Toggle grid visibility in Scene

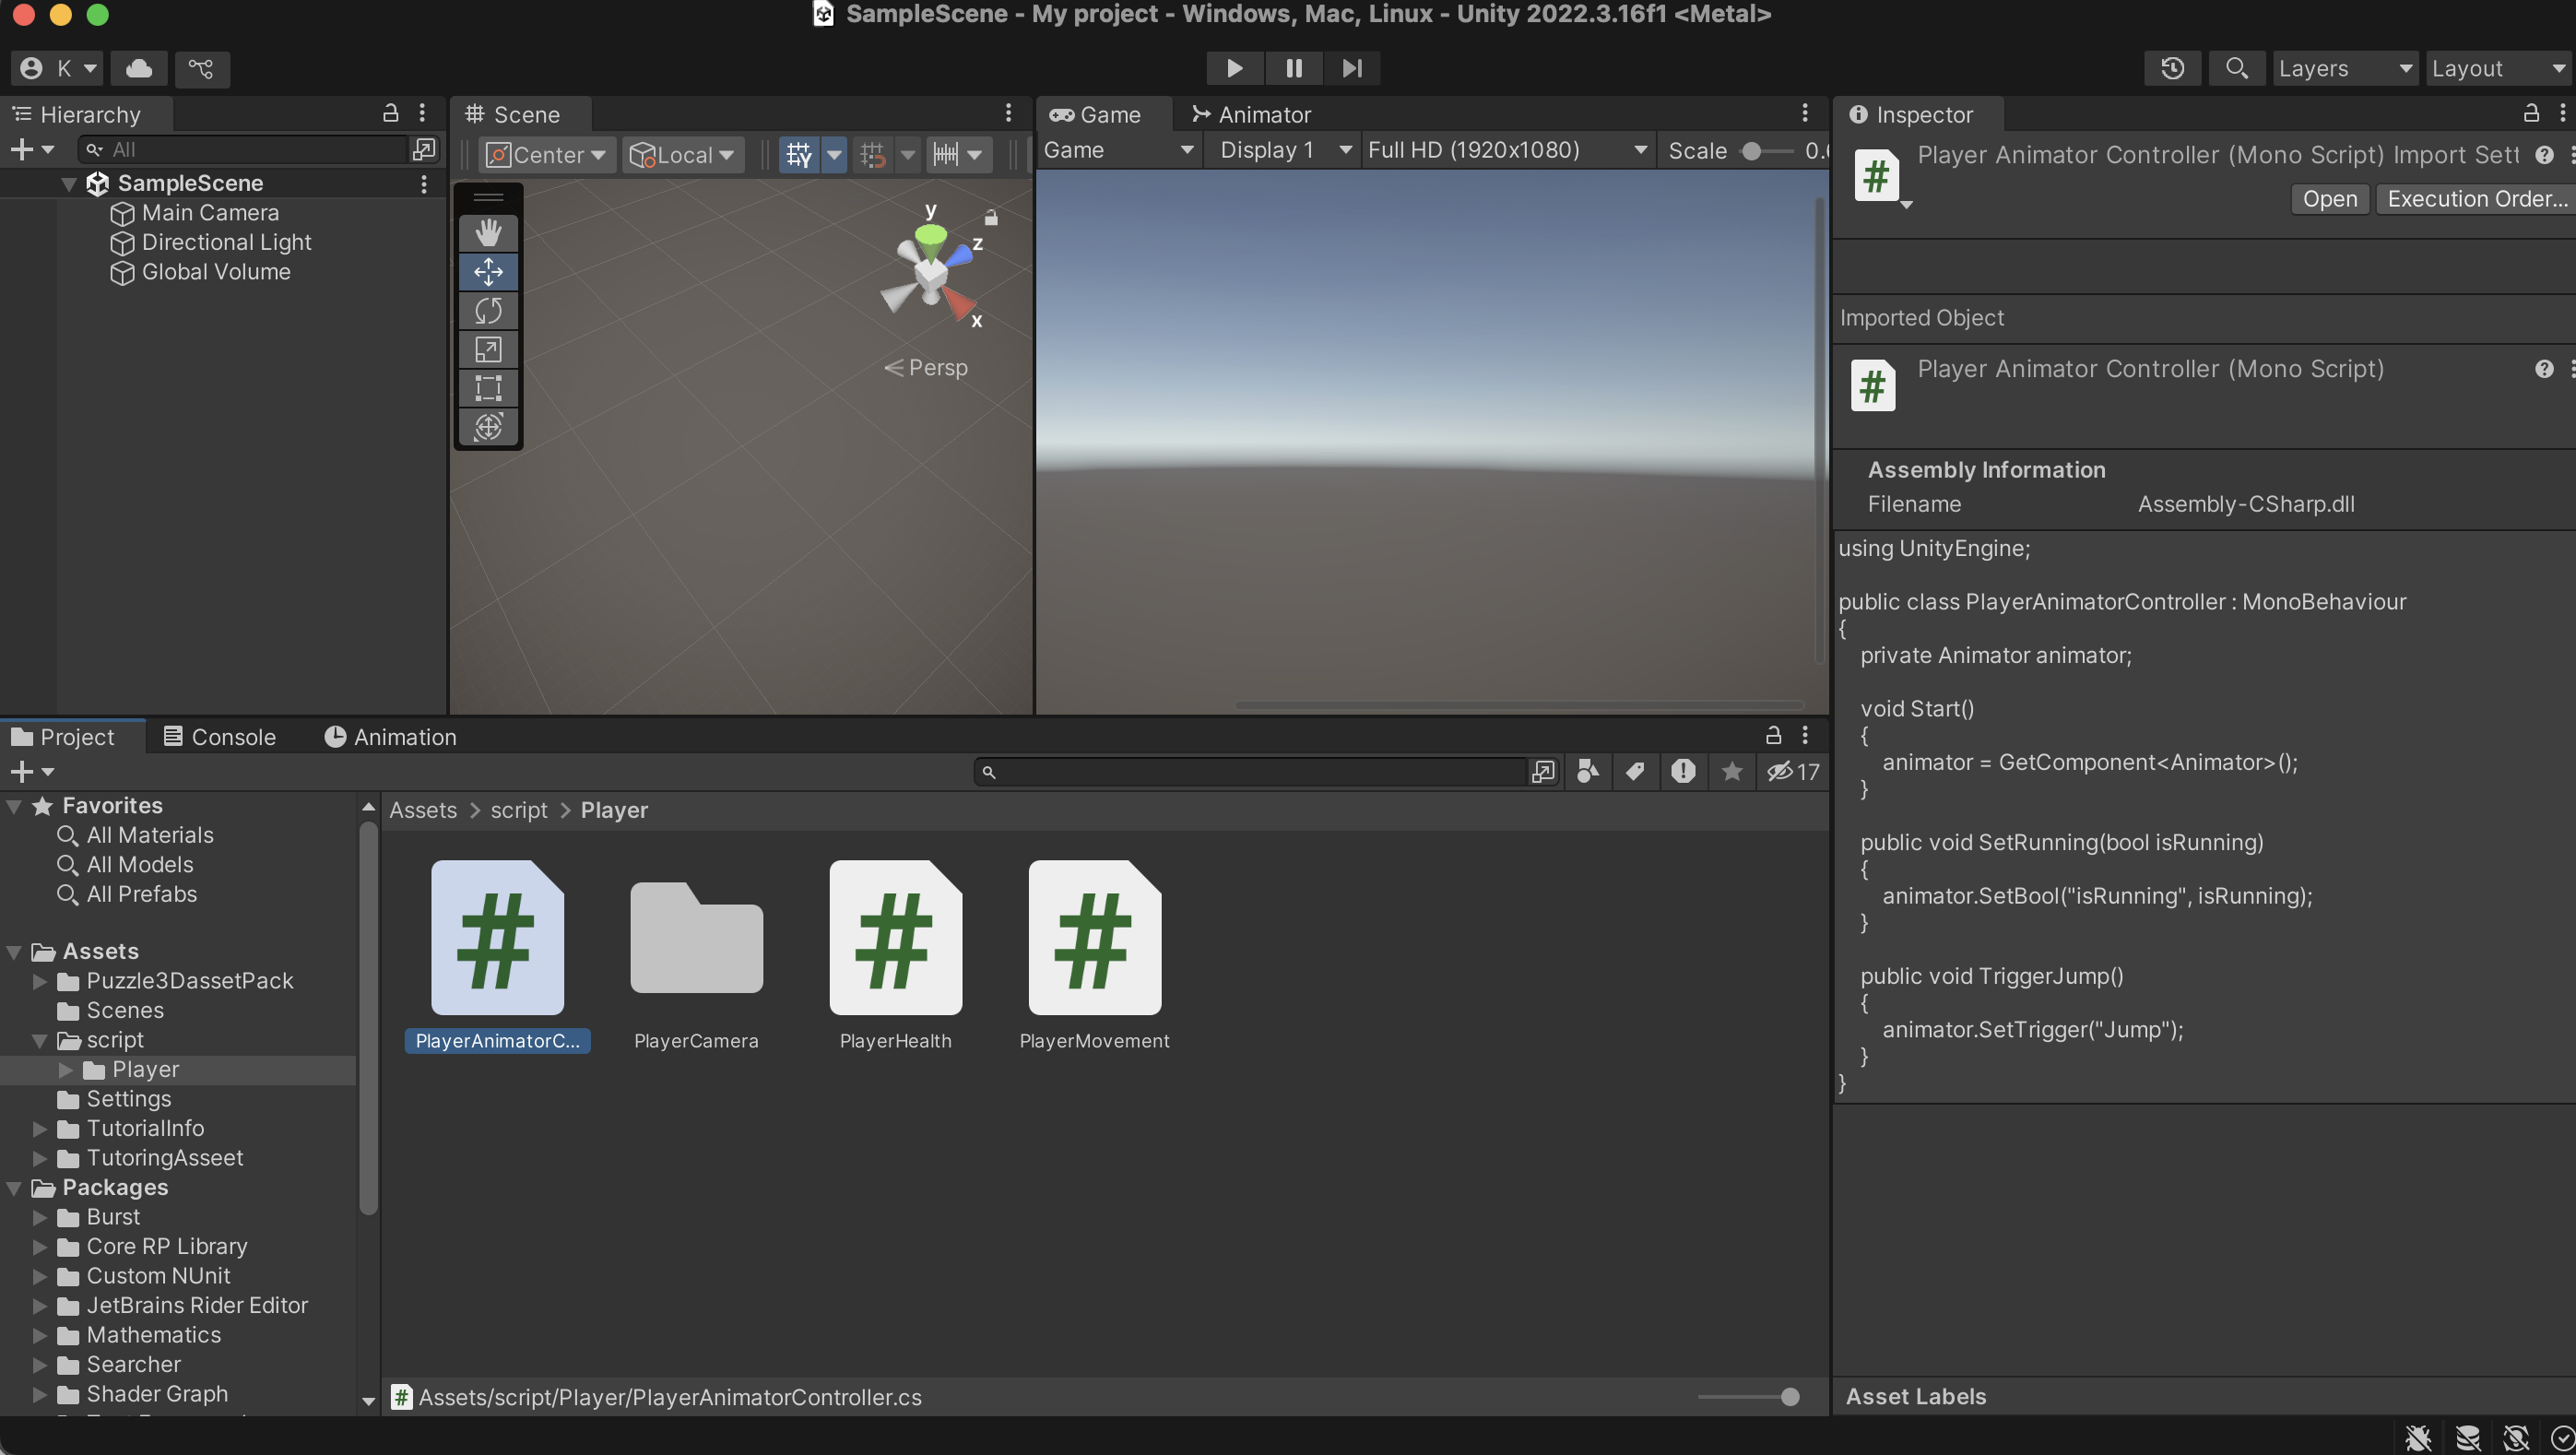pyautogui.click(x=798, y=155)
